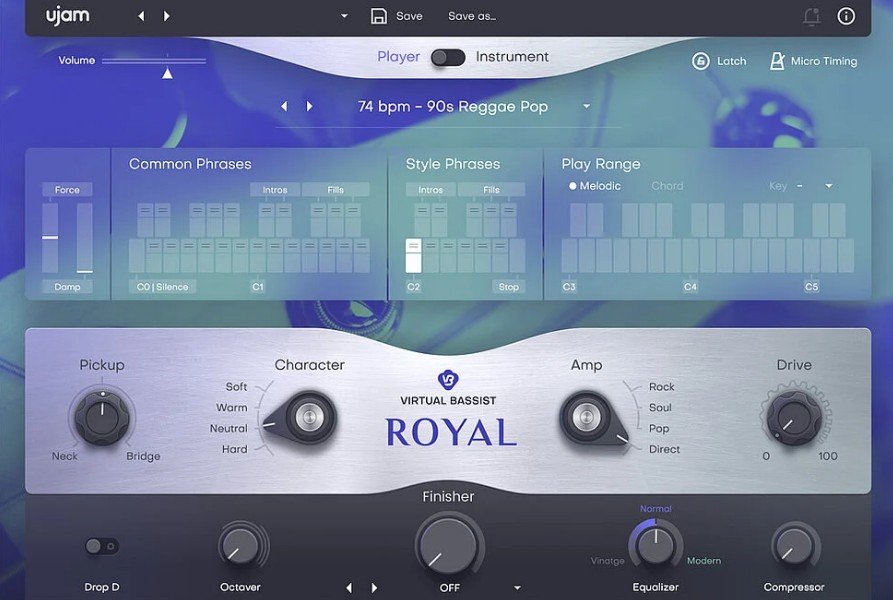Image resolution: width=893 pixels, height=600 pixels.
Task: Select Rock amp
Action: coord(661,387)
